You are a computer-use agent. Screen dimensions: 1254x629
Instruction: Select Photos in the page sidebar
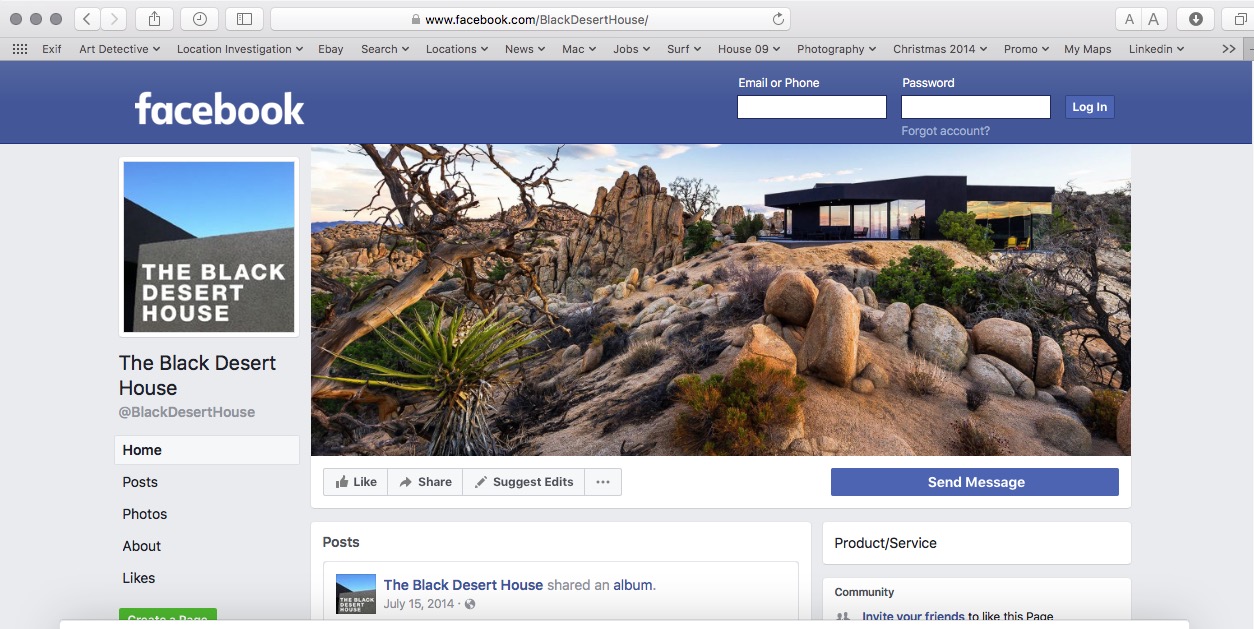(145, 514)
